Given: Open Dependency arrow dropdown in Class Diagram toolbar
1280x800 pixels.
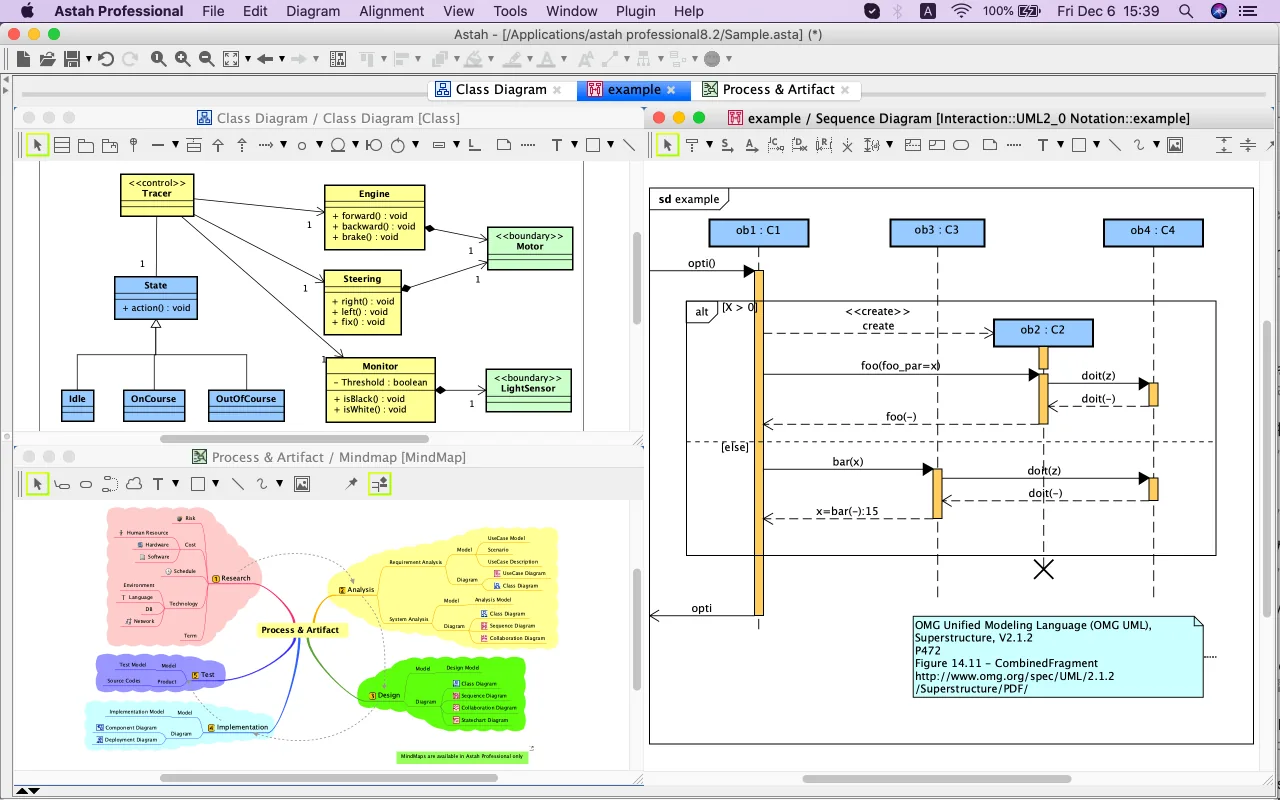Looking at the screenshot, I should 283,145.
